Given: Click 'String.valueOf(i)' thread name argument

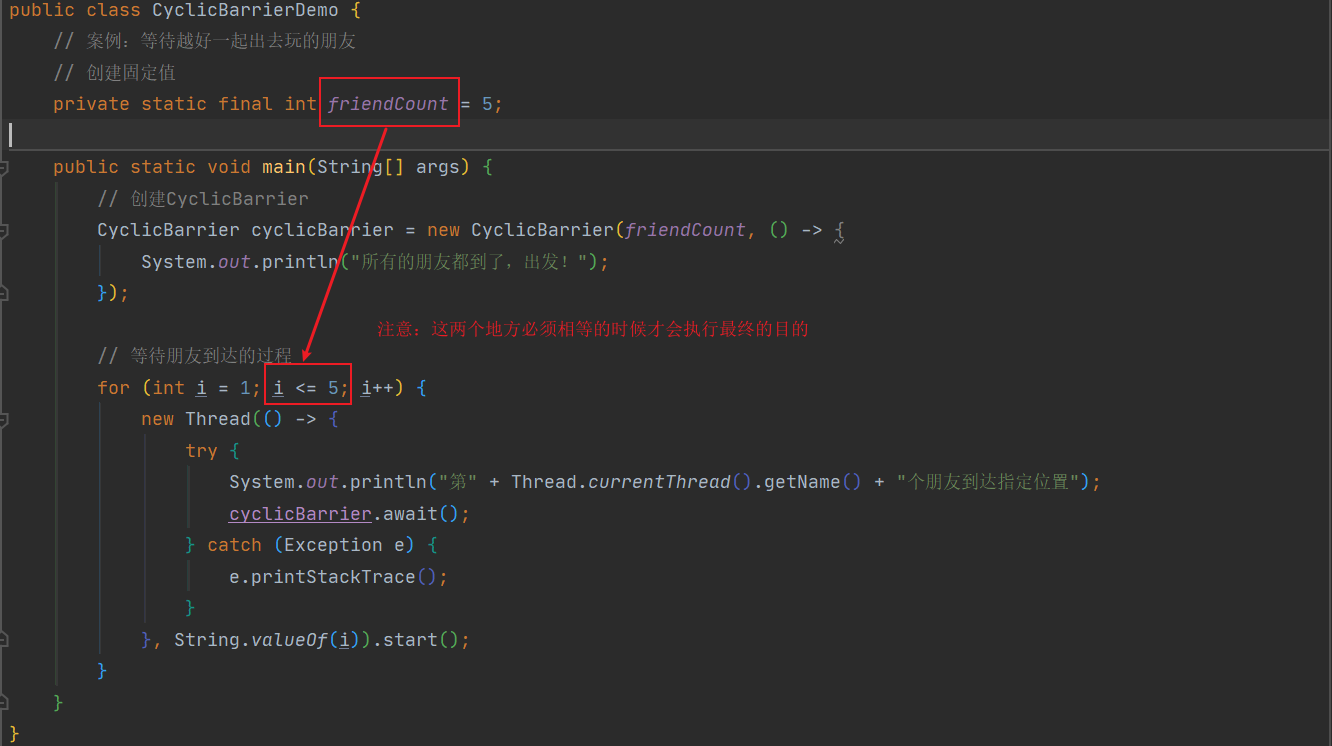Looking at the screenshot, I should 267,640.
